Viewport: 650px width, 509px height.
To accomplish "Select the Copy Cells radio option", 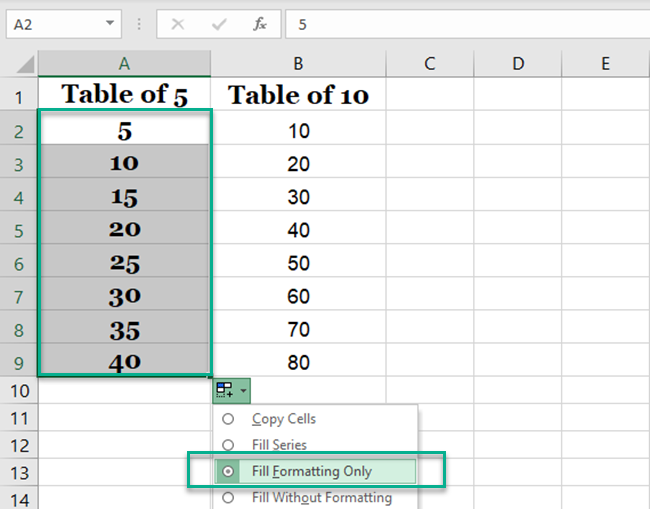I will pyautogui.click(x=228, y=419).
